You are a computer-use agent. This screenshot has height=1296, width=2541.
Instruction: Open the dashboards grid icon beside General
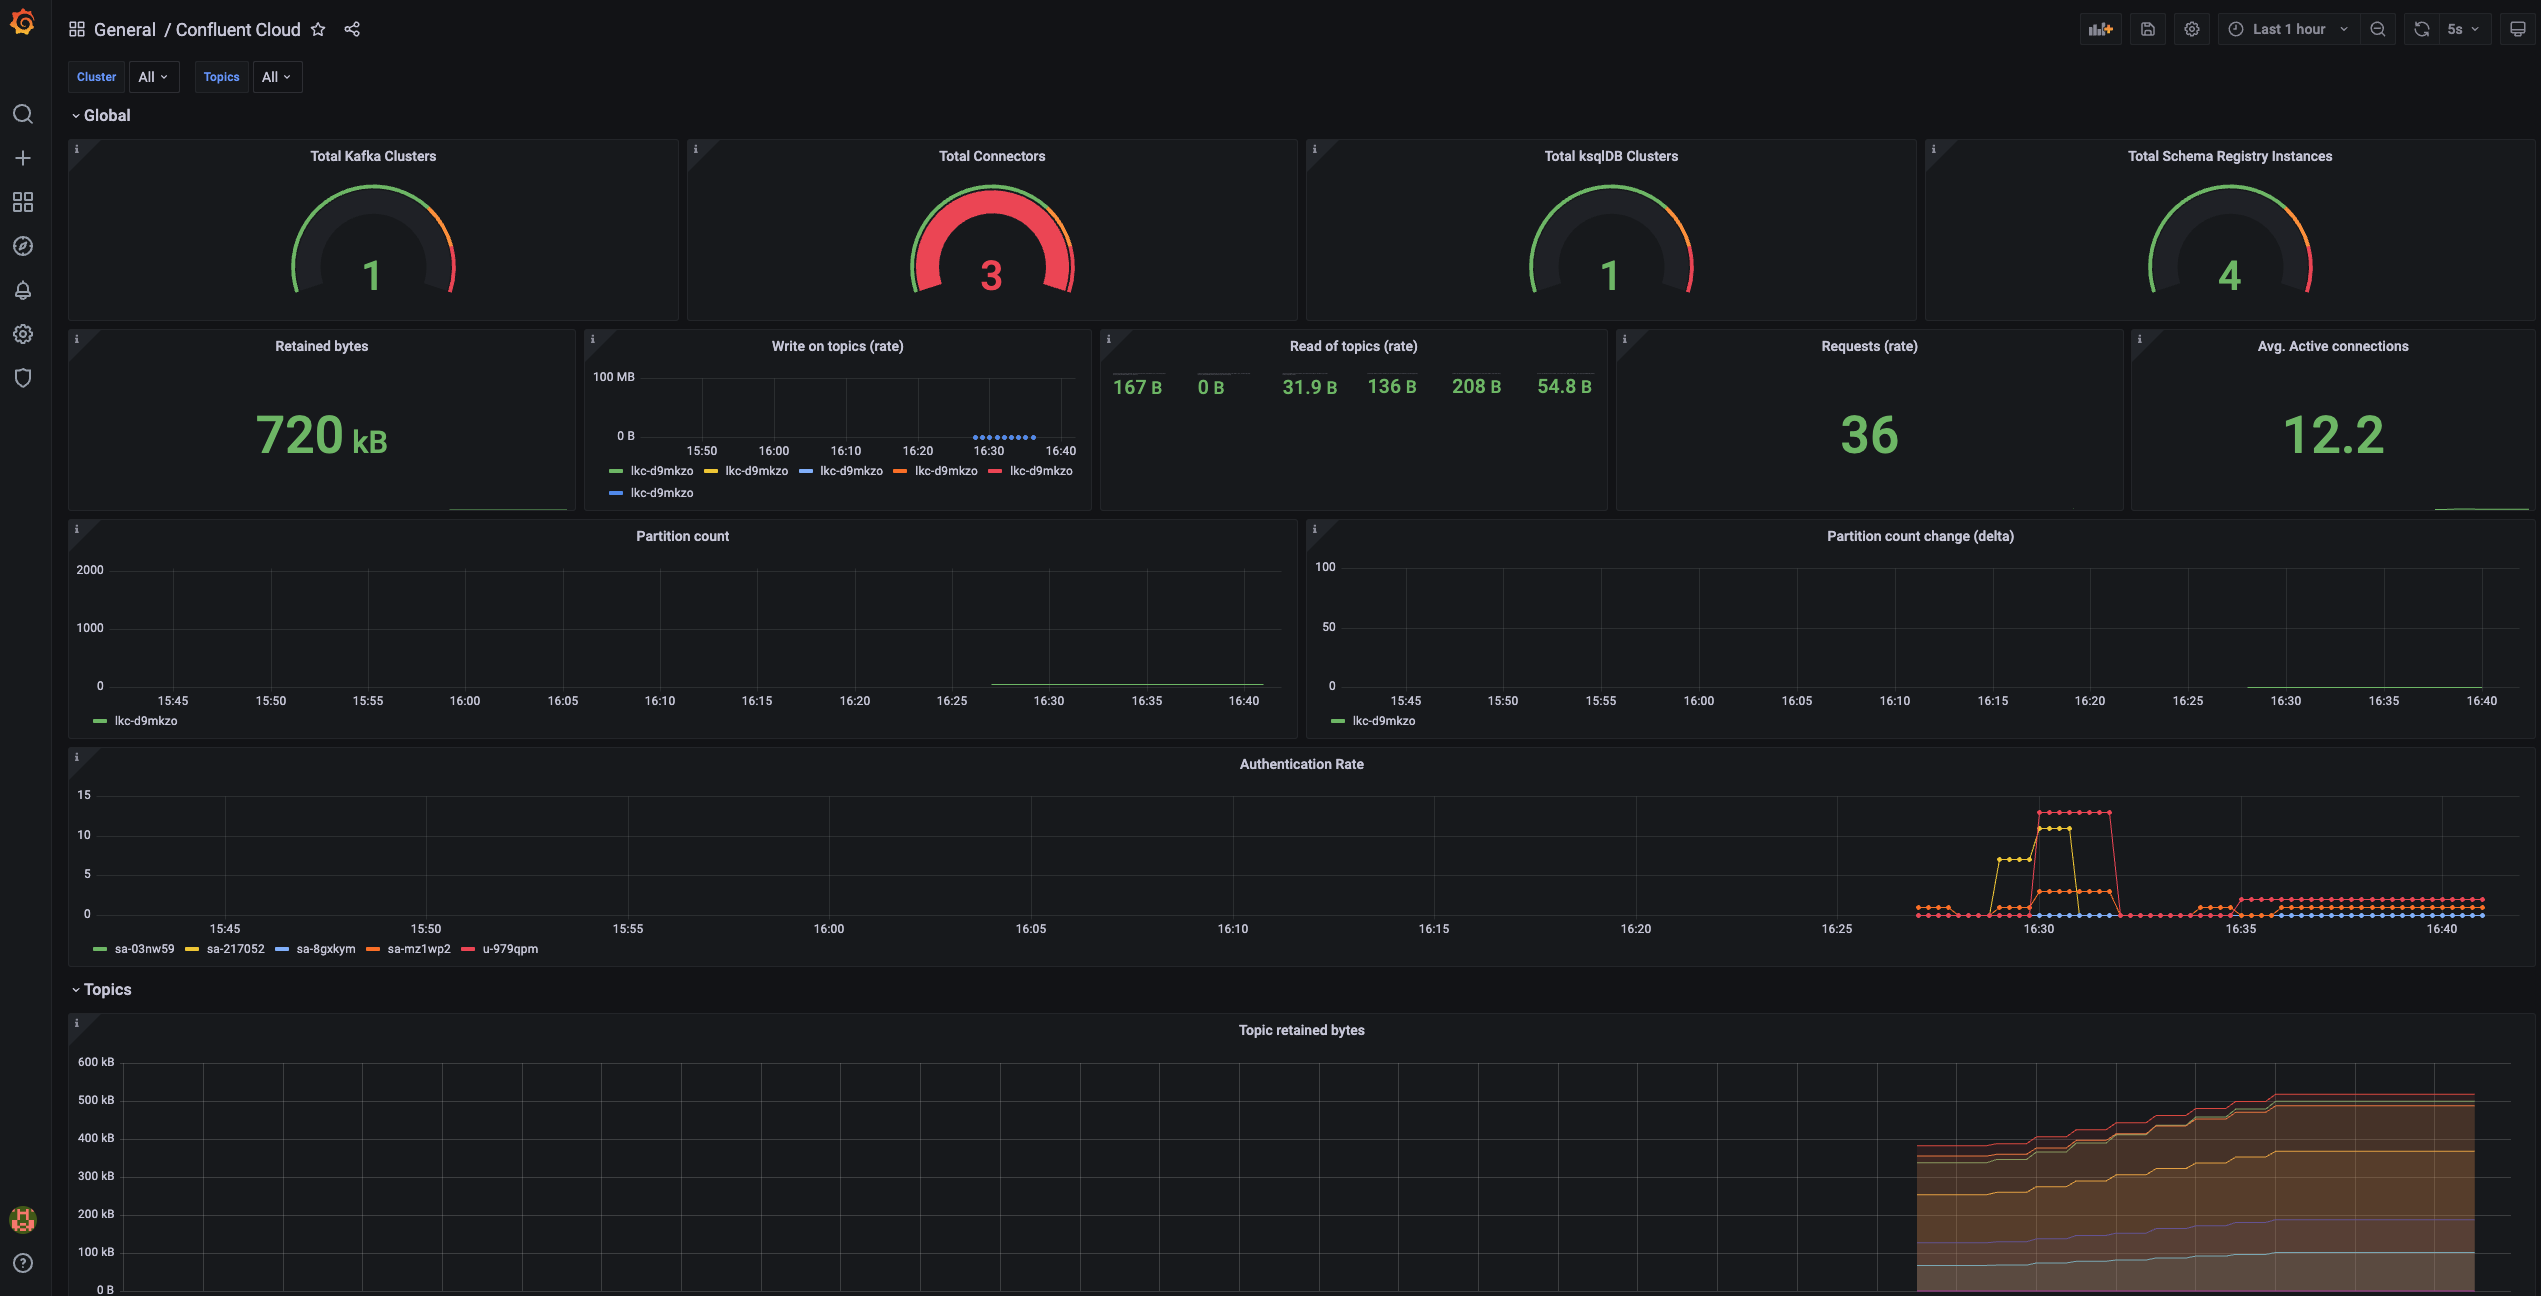point(77,29)
